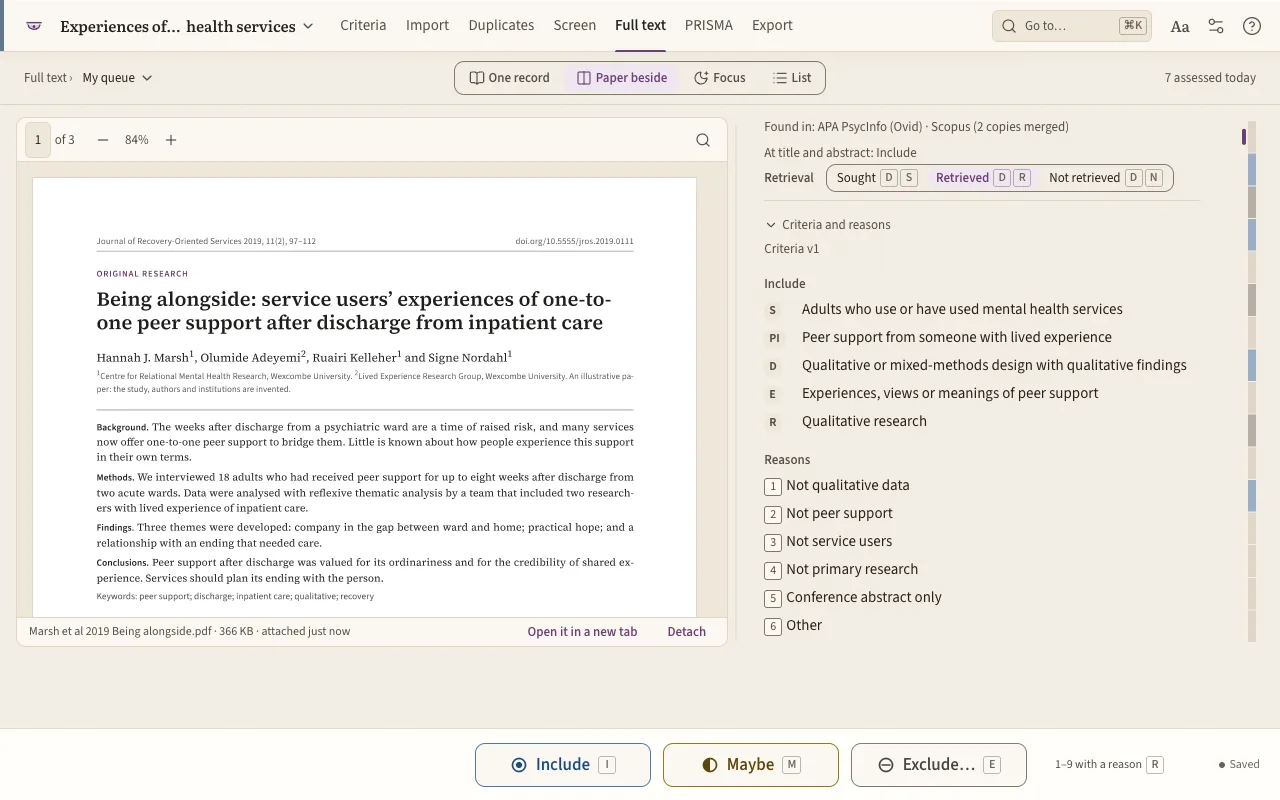This screenshot has height=800, width=1280.
Task: Open the display settings sliders icon
Action: pos(1216,26)
